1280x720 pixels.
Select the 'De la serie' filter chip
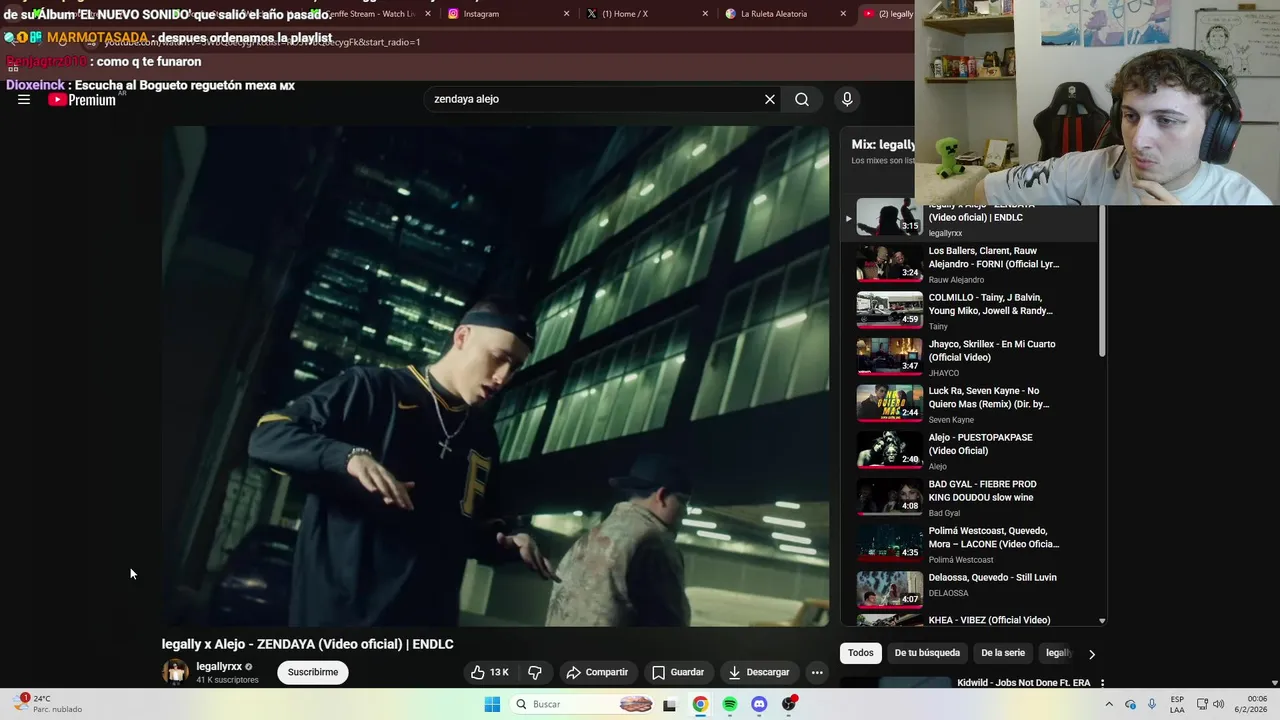click(1003, 653)
